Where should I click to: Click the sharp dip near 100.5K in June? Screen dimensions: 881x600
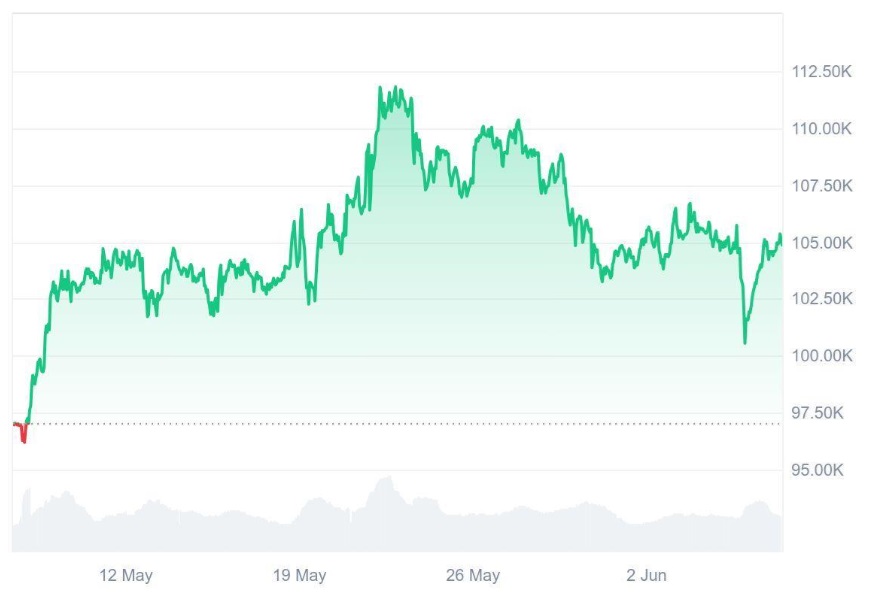pos(745,341)
